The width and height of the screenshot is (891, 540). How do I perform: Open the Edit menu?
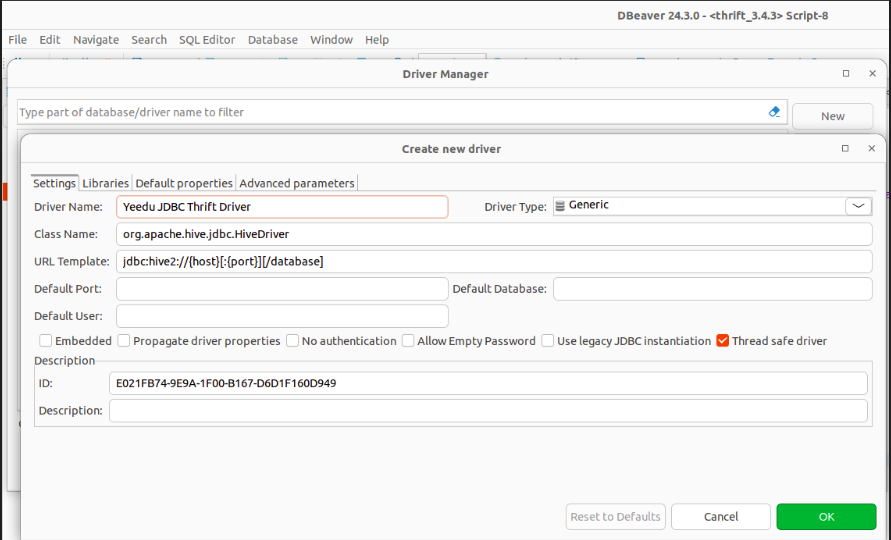(49, 40)
